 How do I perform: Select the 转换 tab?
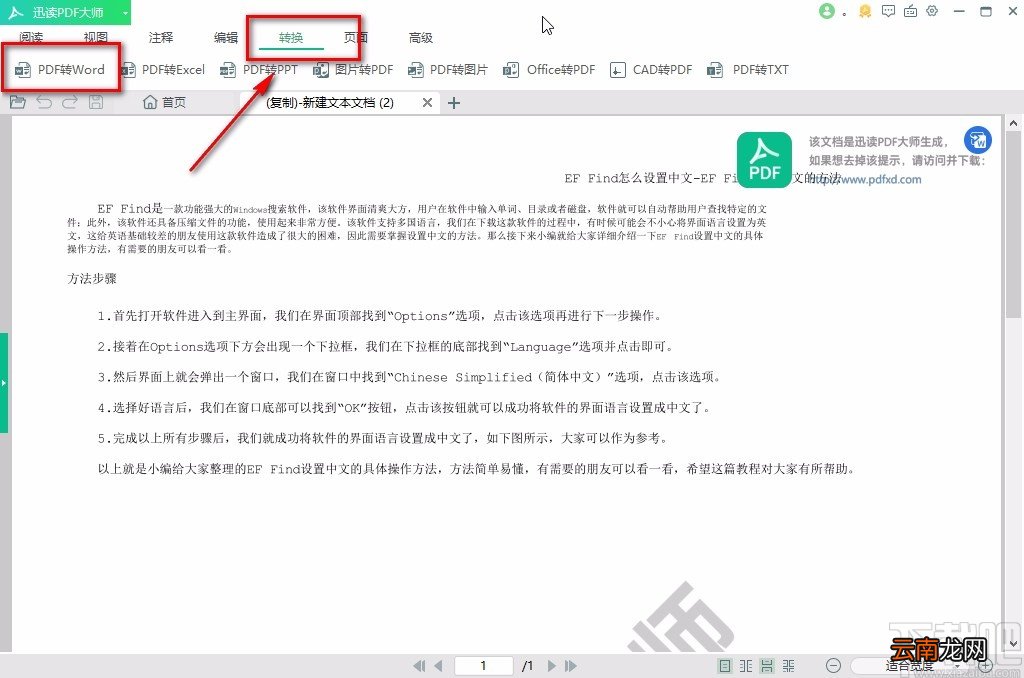click(x=291, y=38)
